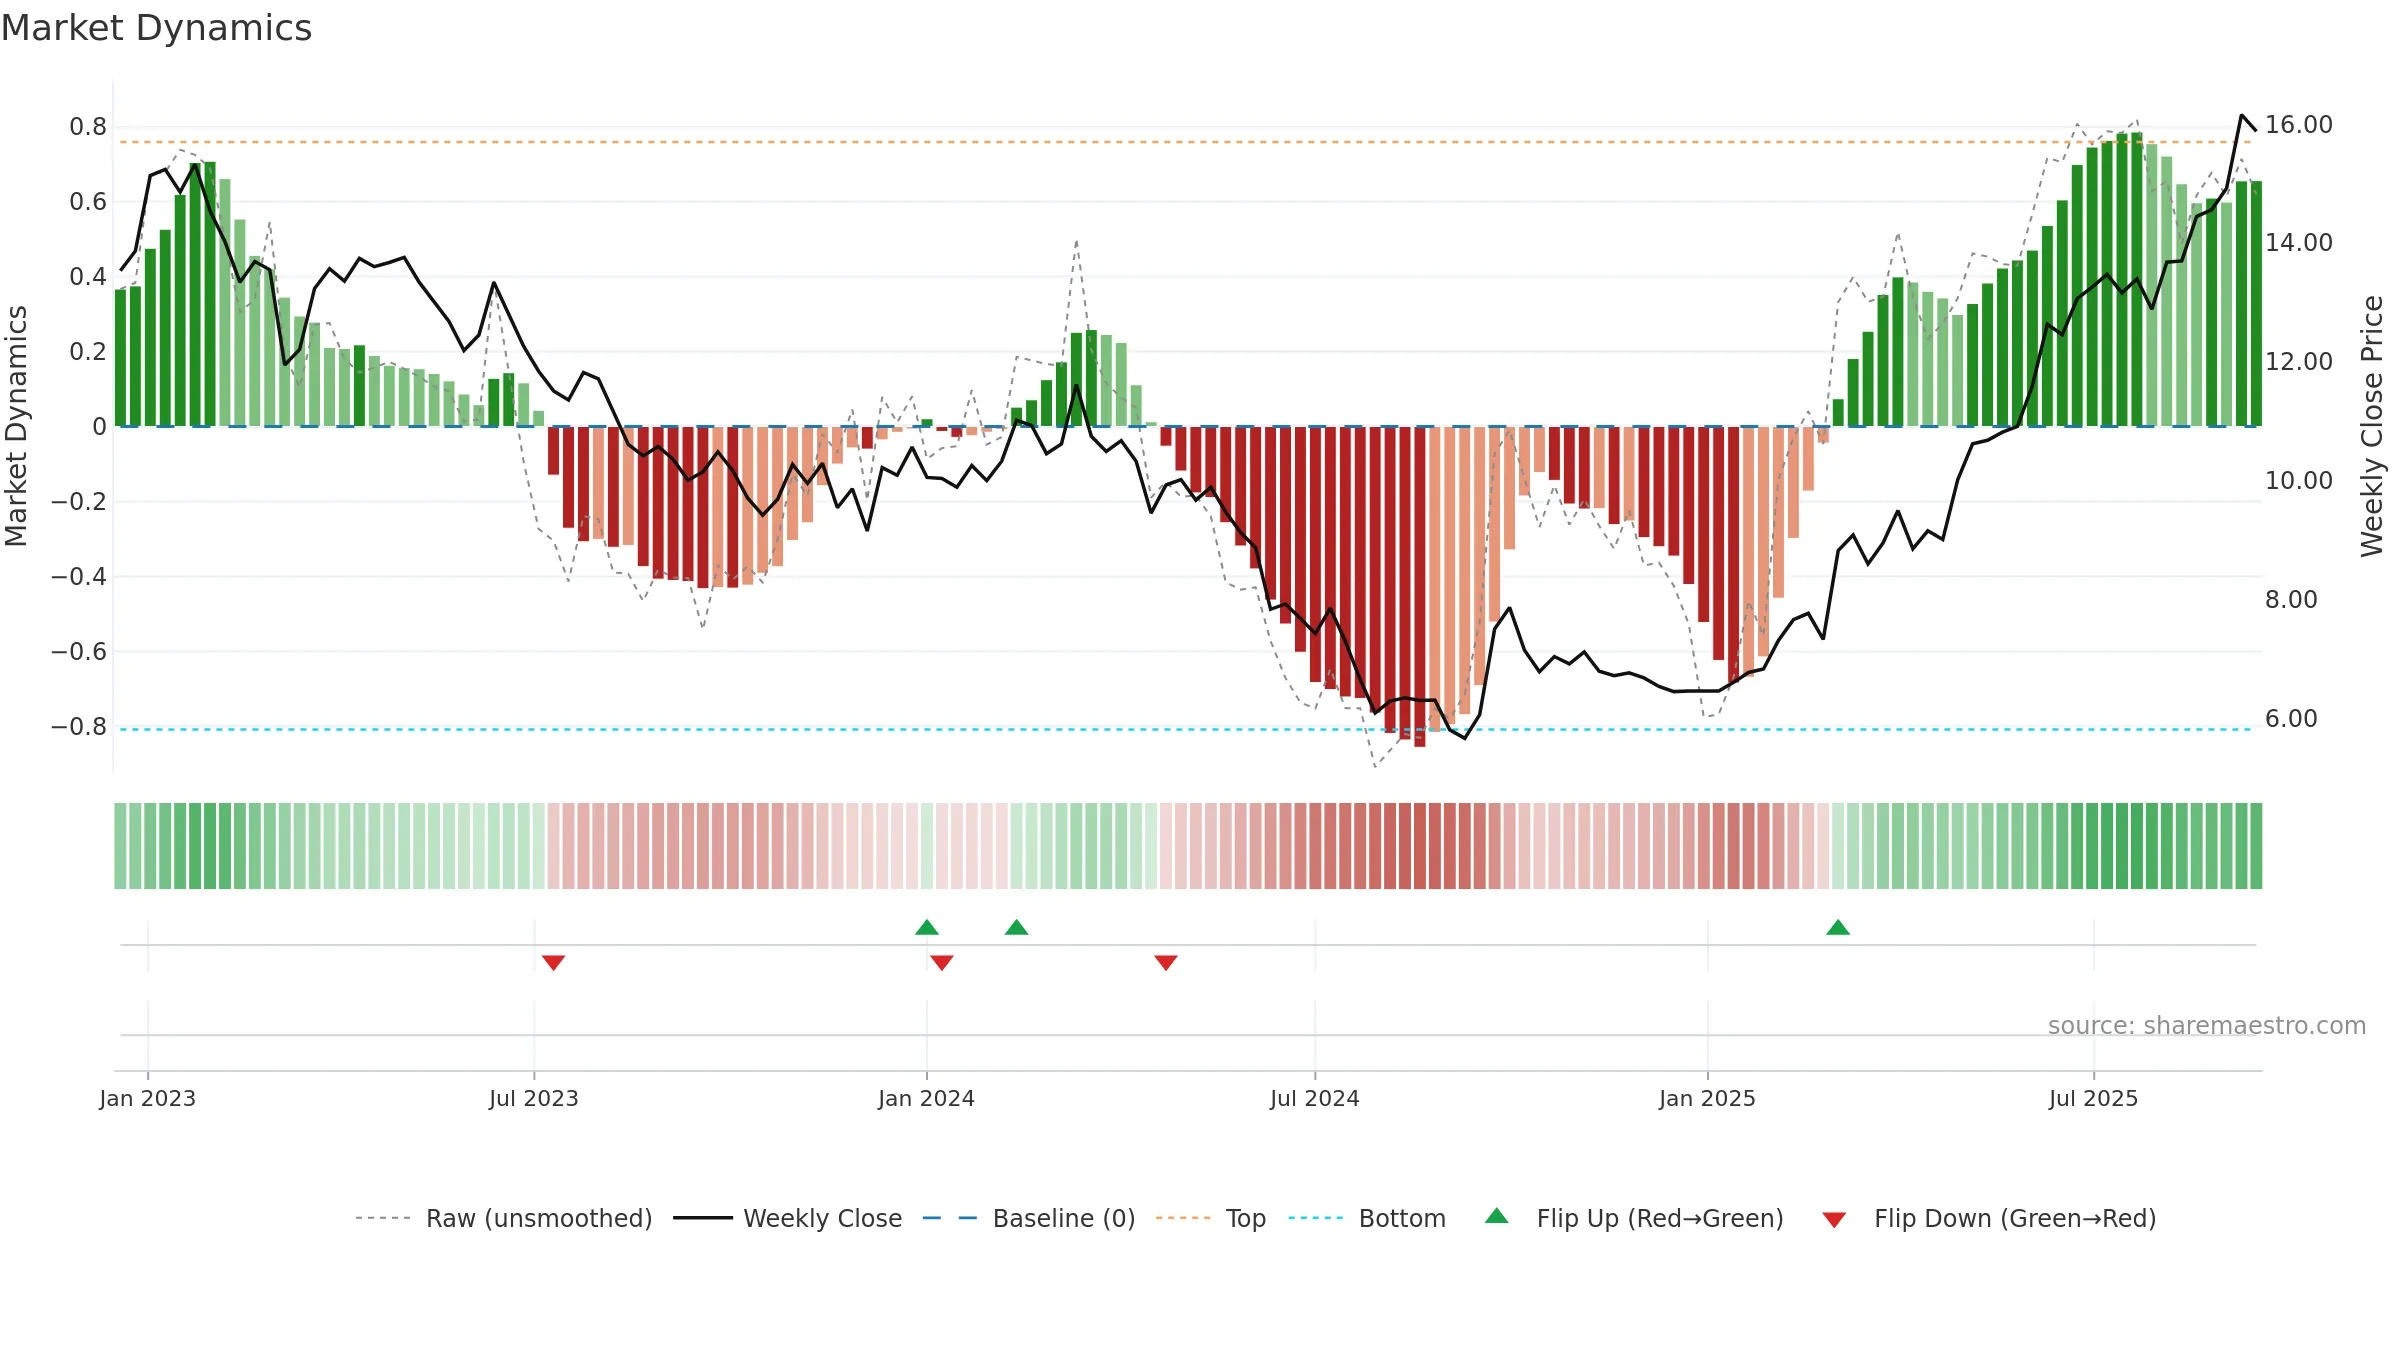Toggle the Raw (unsmoothed) legend entry

pyautogui.click(x=504, y=1218)
